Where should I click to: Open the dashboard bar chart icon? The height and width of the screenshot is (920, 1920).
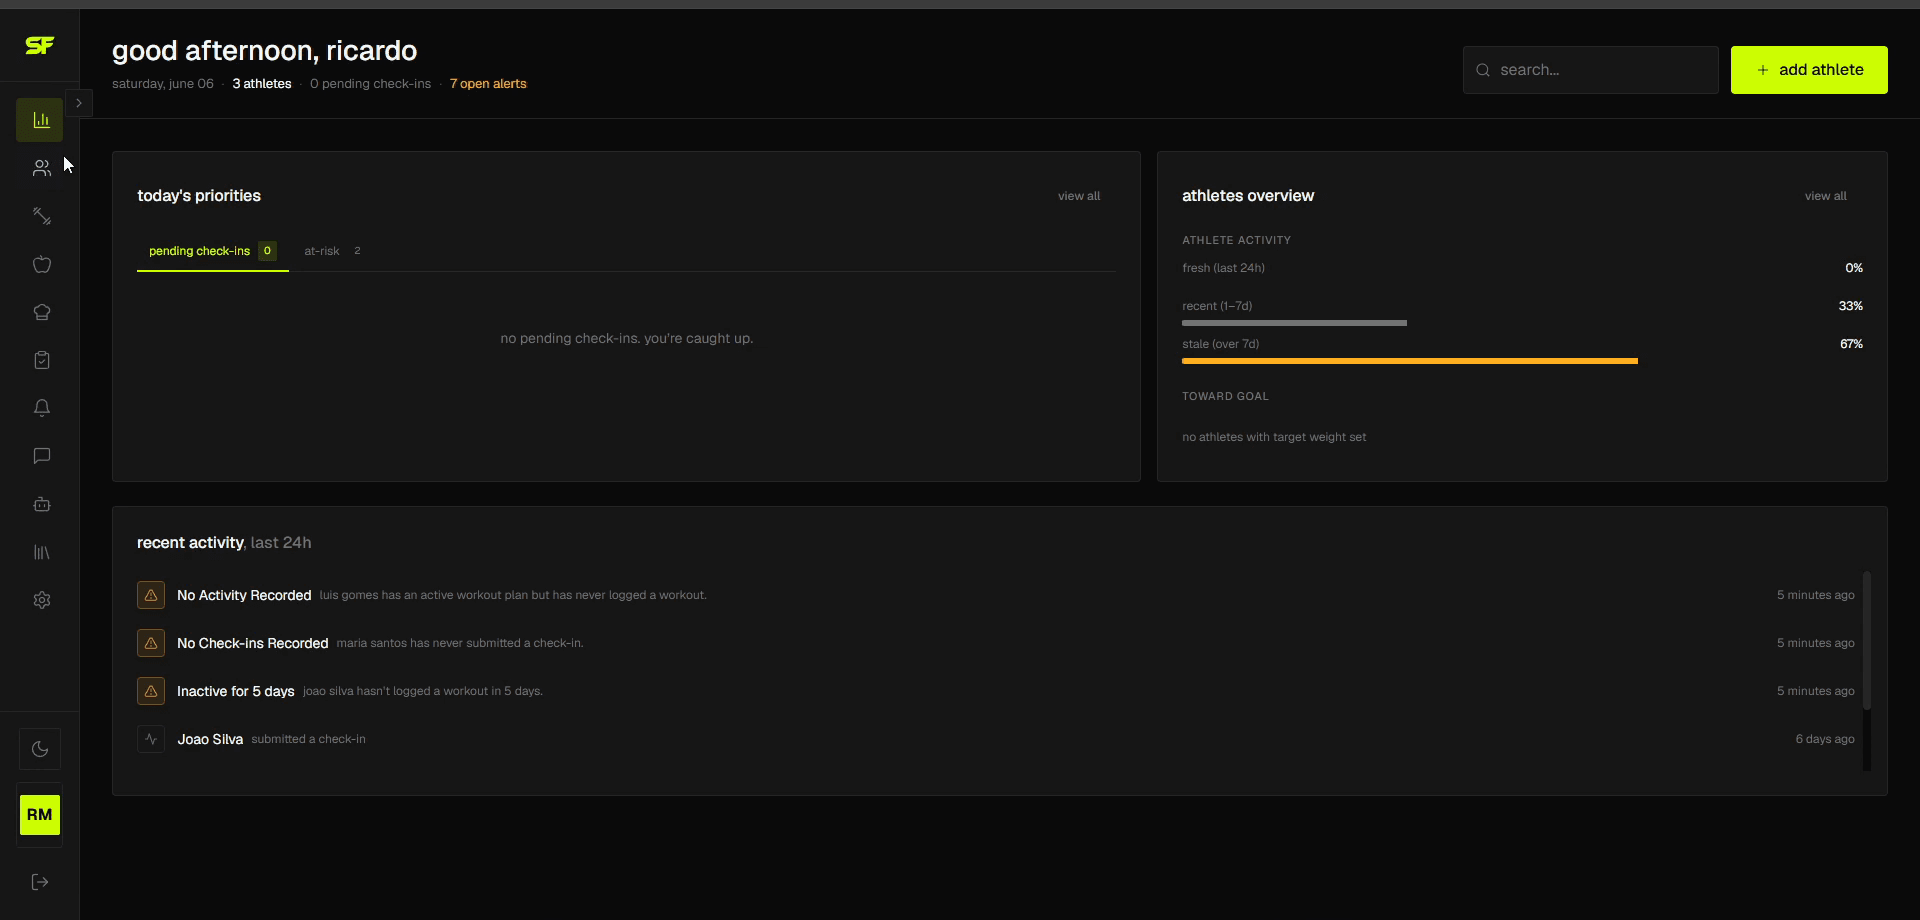40,120
